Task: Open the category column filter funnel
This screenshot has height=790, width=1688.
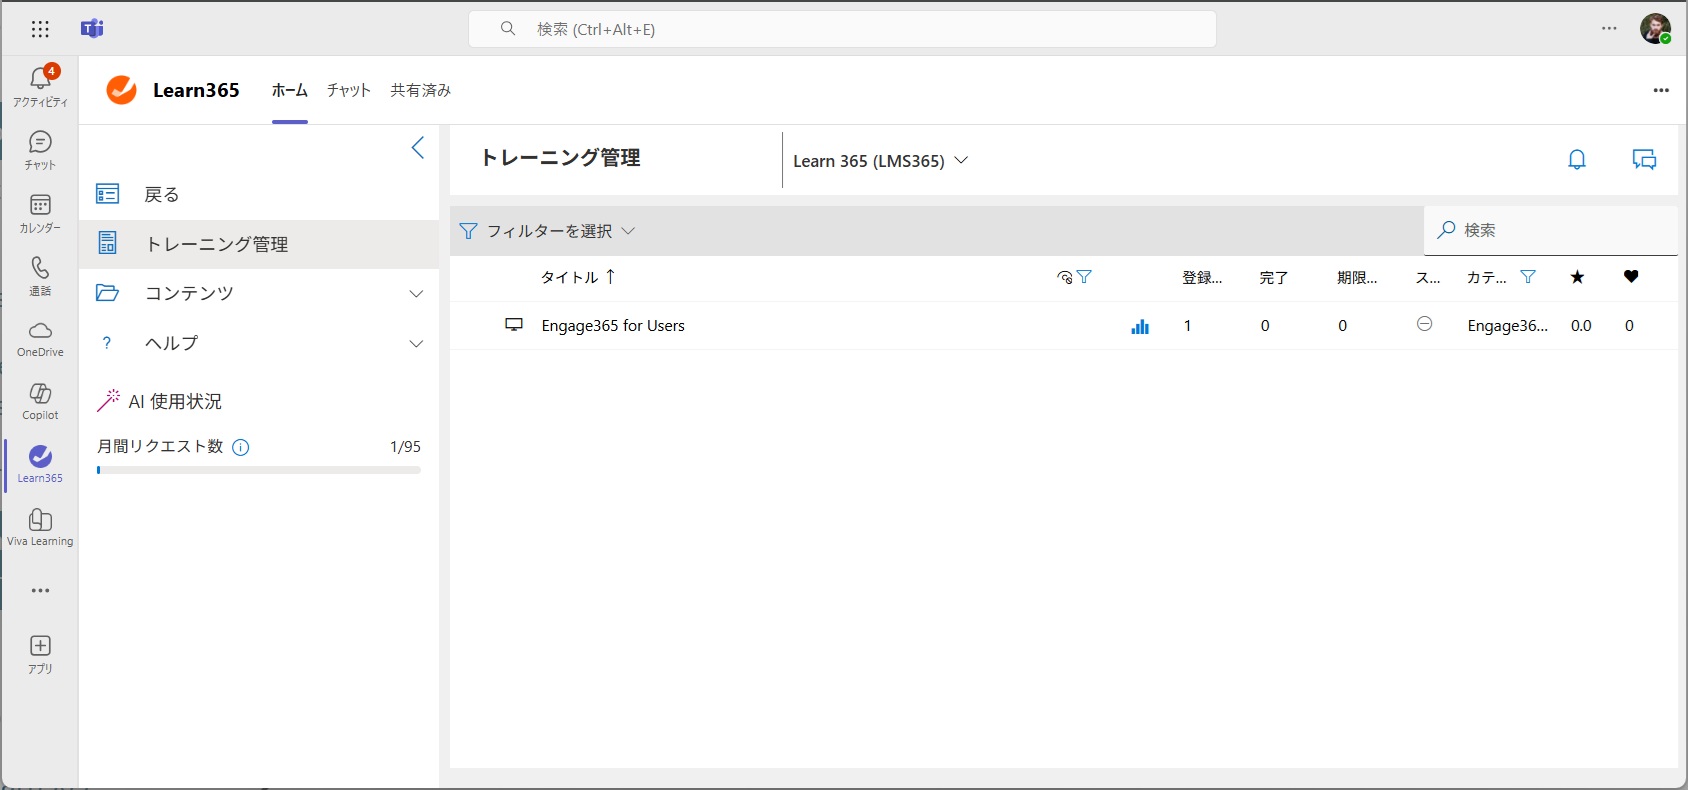Action: [x=1528, y=277]
